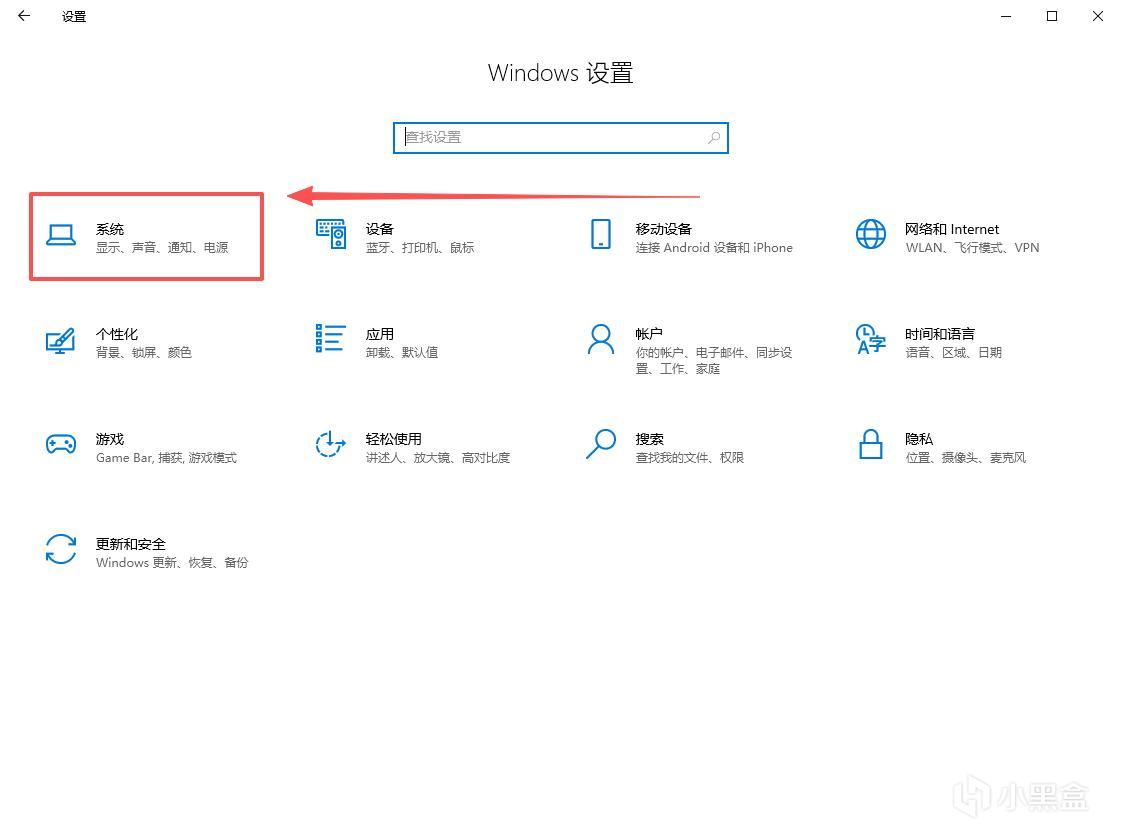Close the 设置 window

(1097, 16)
